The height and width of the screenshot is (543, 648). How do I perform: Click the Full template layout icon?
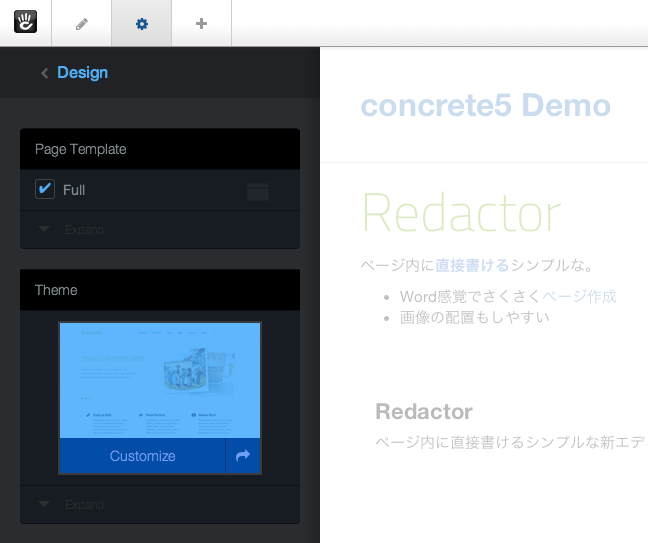(258, 191)
